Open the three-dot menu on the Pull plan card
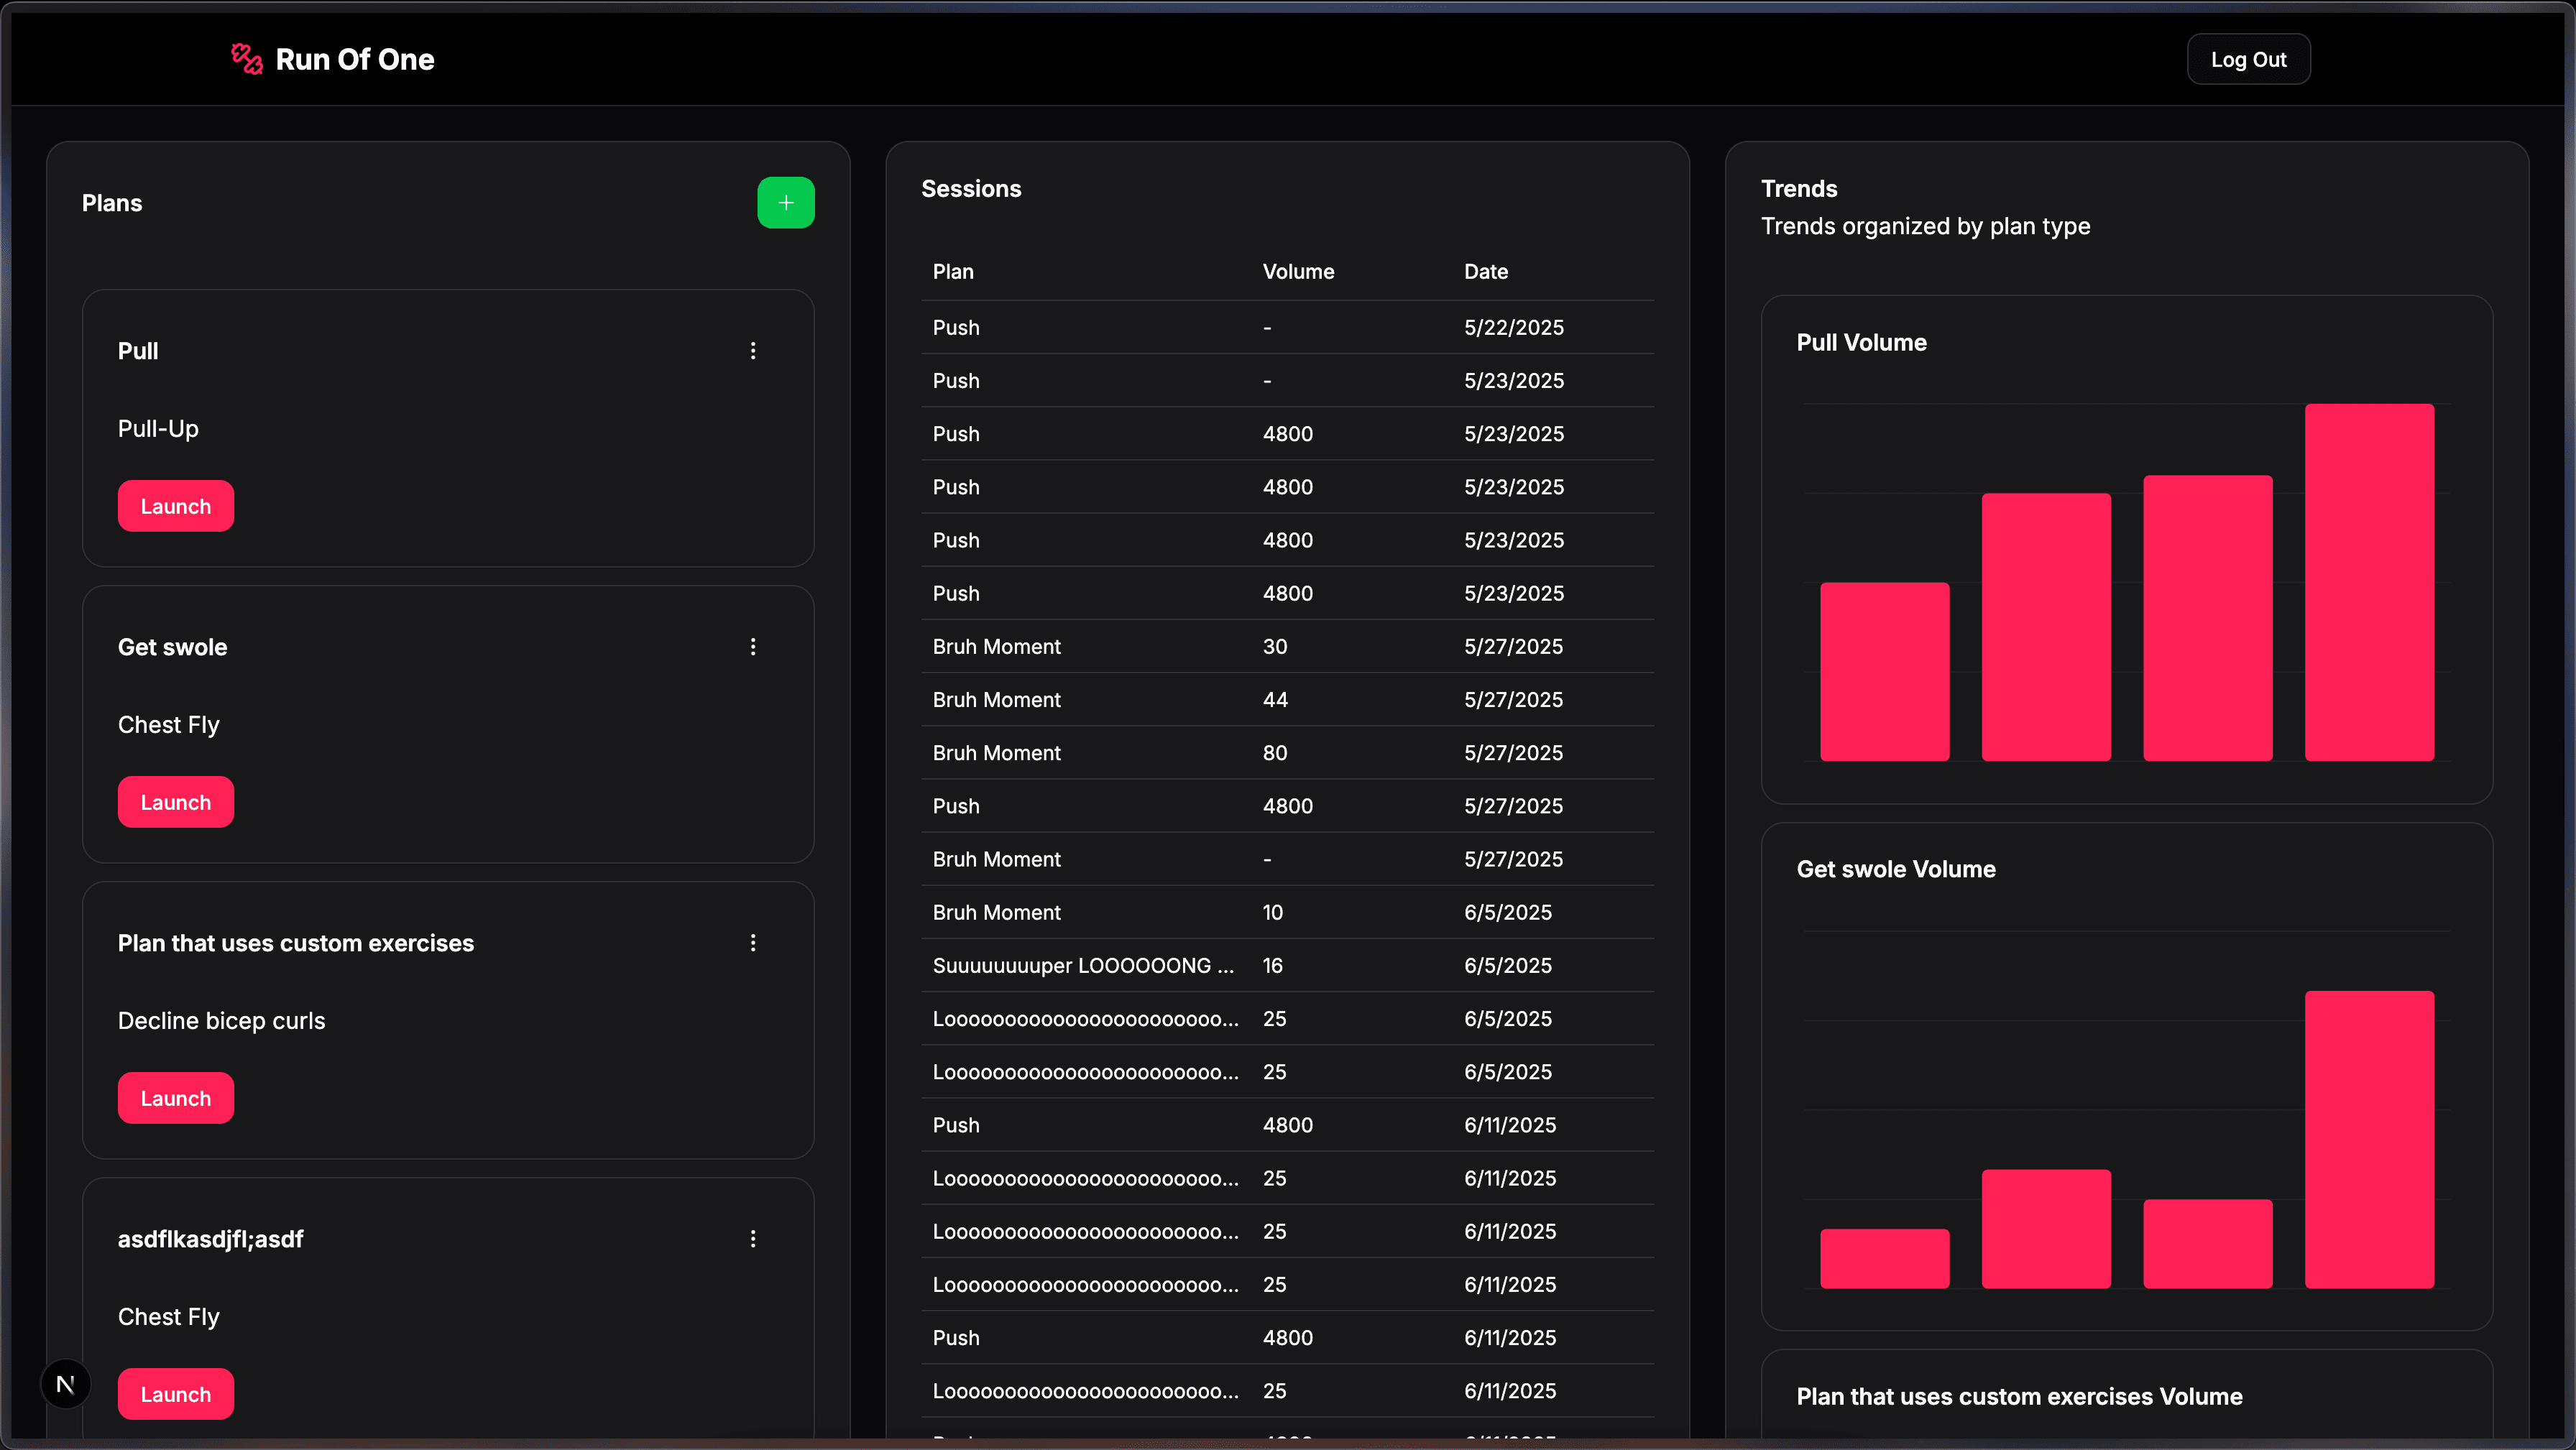2576x1450 pixels. click(x=753, y=350)
